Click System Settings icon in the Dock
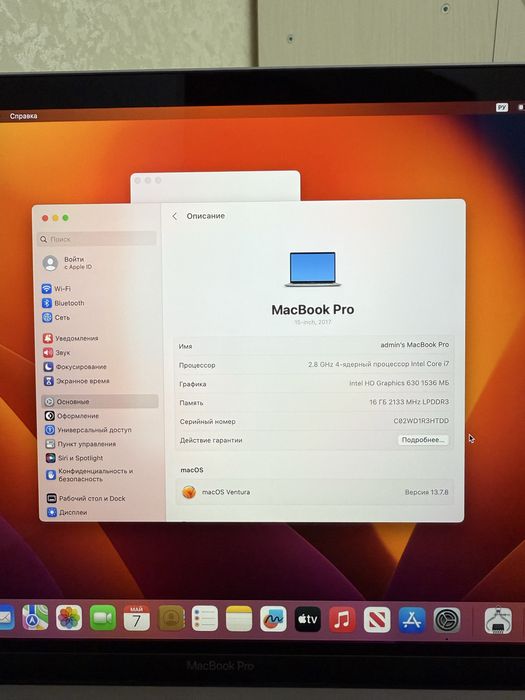The height and width of the screenshot is (700, 525). [447, 620]
